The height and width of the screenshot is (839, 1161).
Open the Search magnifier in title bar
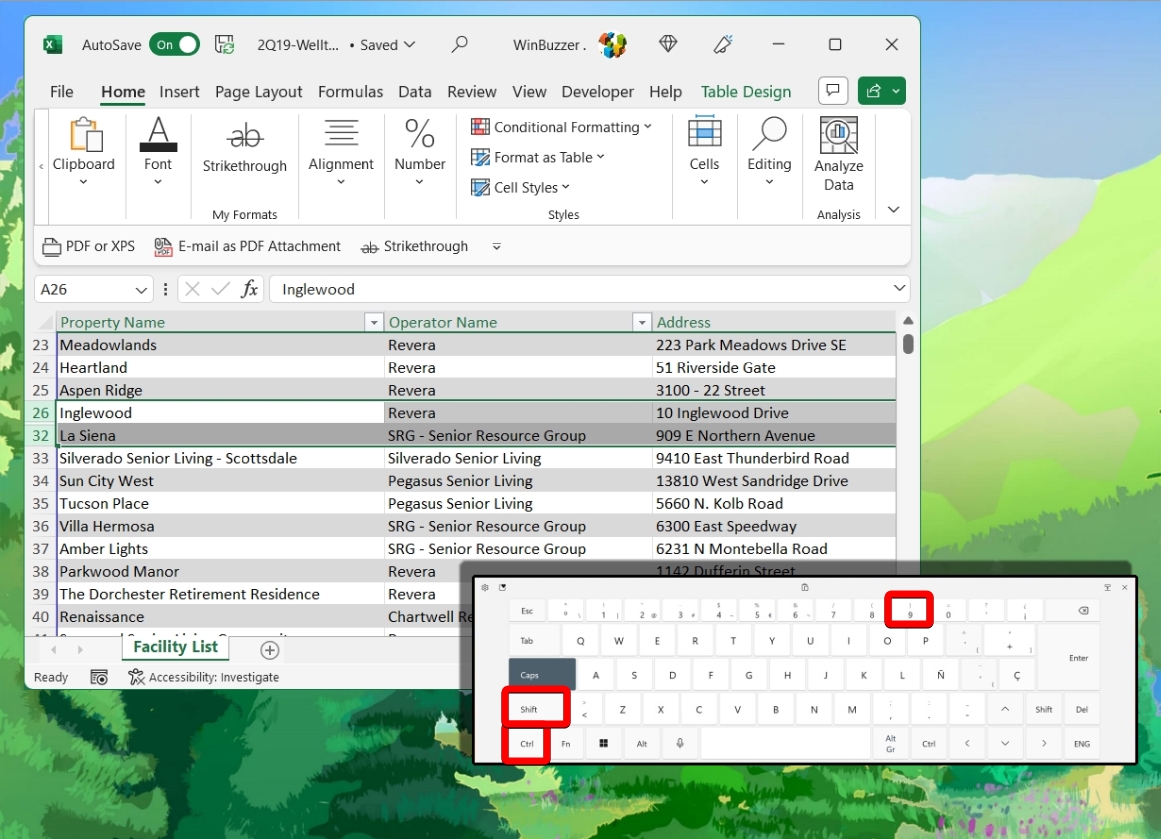(459, 44)
